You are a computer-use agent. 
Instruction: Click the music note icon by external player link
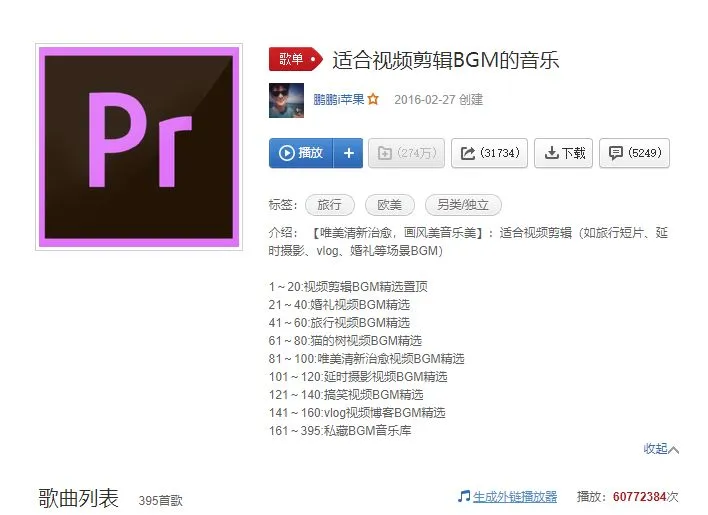pos(464,496)
